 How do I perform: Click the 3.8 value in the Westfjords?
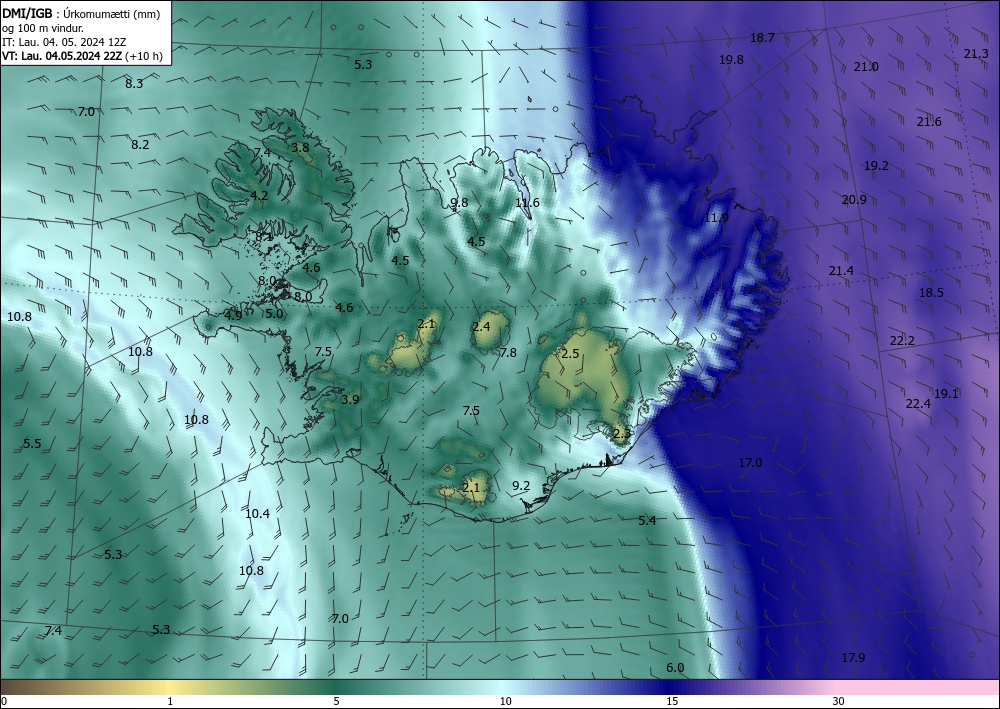[300, 148]
